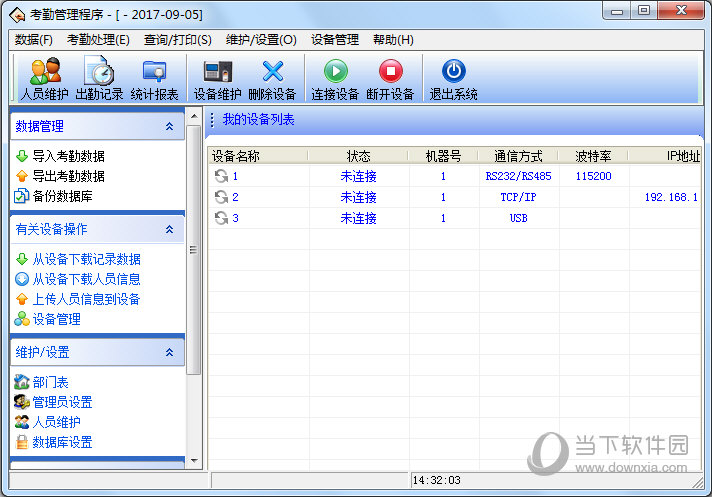Image resolution: width=712 pixels, height=497 pixels.
Task: Collapse the 维护/设置 panel
Action: [x=169, y=352]
